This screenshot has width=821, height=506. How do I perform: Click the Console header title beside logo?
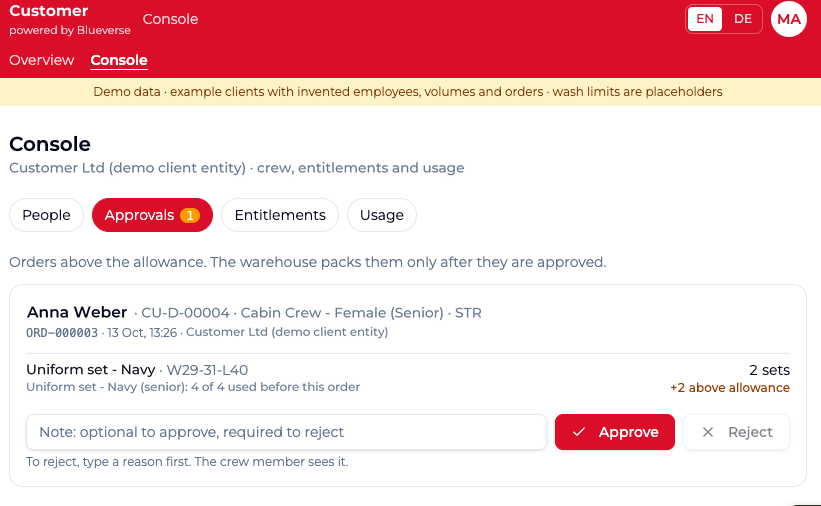[170, 19]
